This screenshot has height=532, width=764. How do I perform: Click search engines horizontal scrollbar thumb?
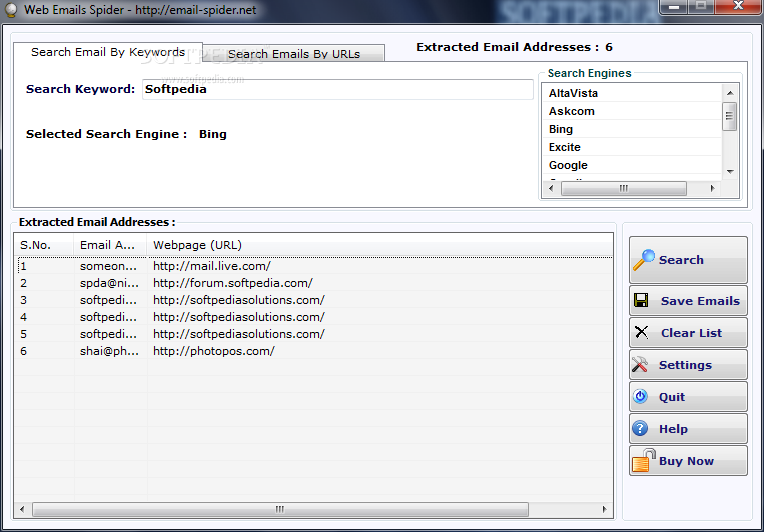tap(624, 189)
